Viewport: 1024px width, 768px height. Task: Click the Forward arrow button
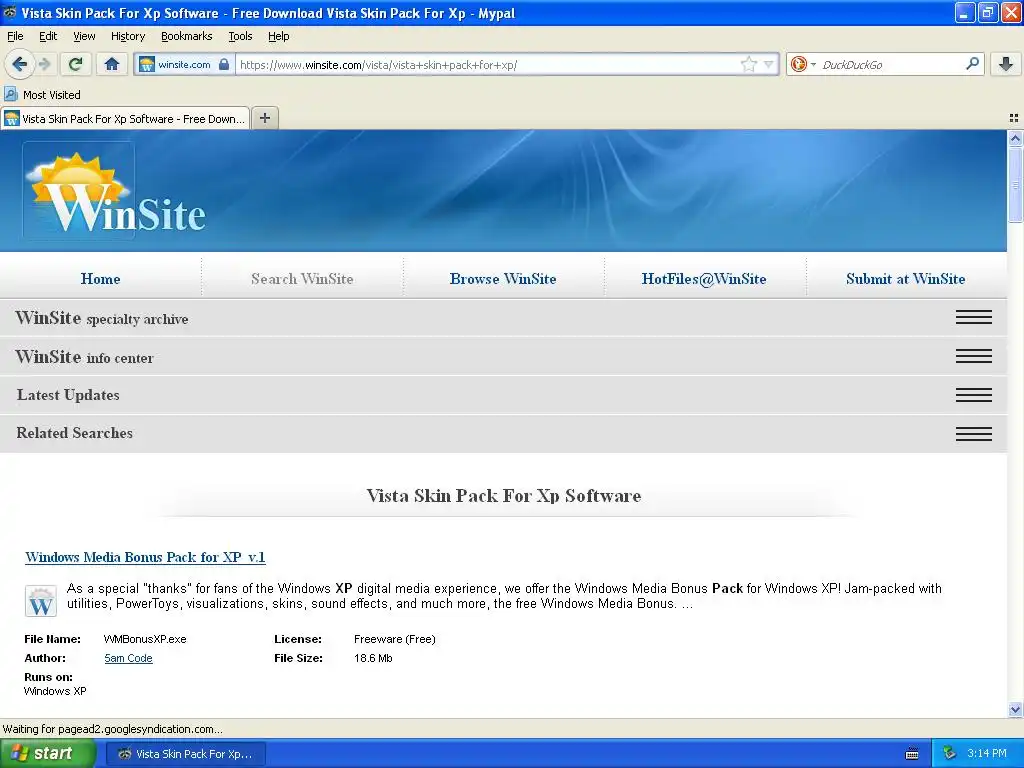[x=45, y=64]
